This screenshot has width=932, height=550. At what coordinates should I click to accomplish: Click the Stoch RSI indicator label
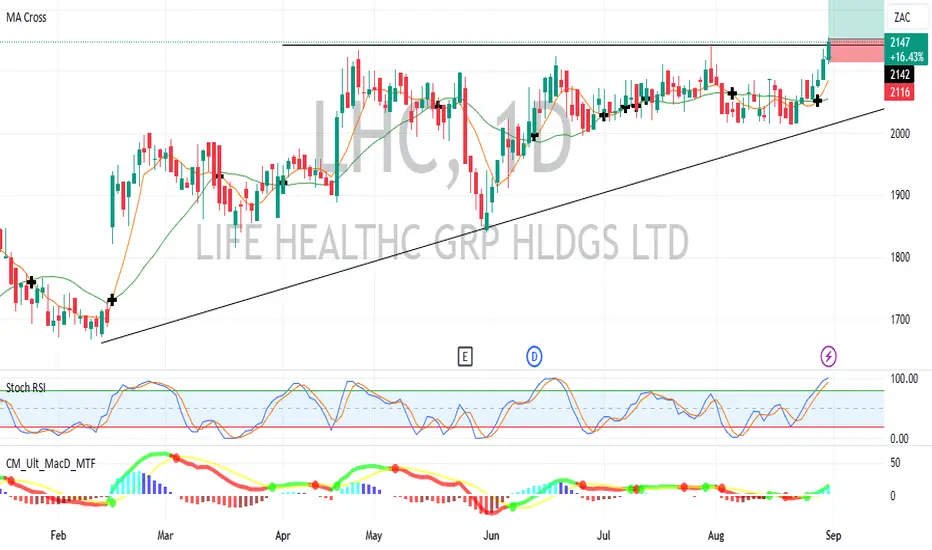coord(26,388)
